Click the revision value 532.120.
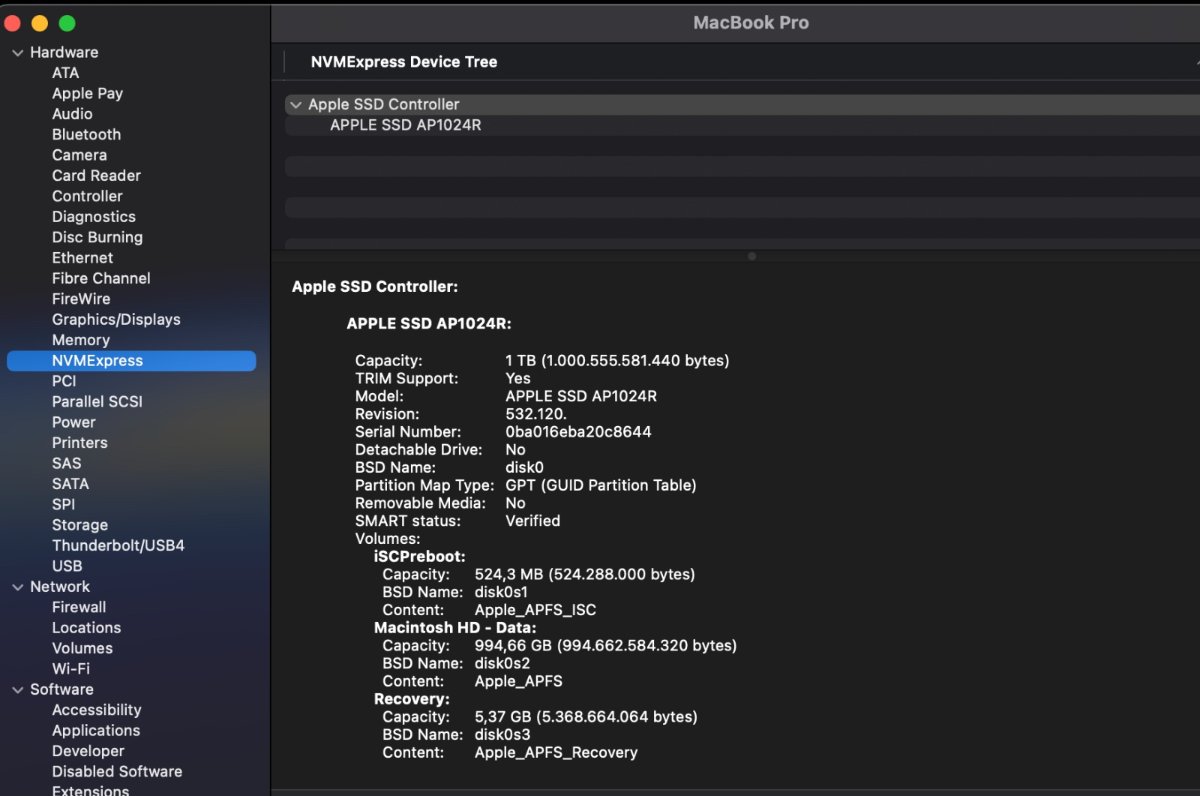This screenshot has width=1200, height=796. click(x=536, y=414)
